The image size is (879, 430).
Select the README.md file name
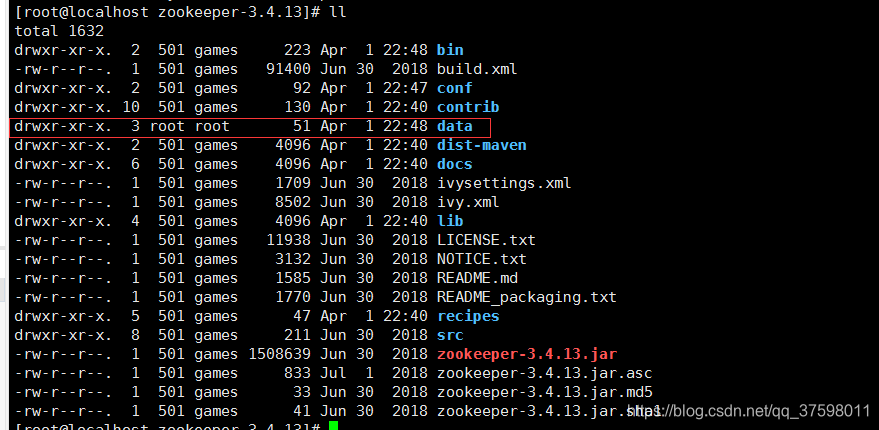477,278
